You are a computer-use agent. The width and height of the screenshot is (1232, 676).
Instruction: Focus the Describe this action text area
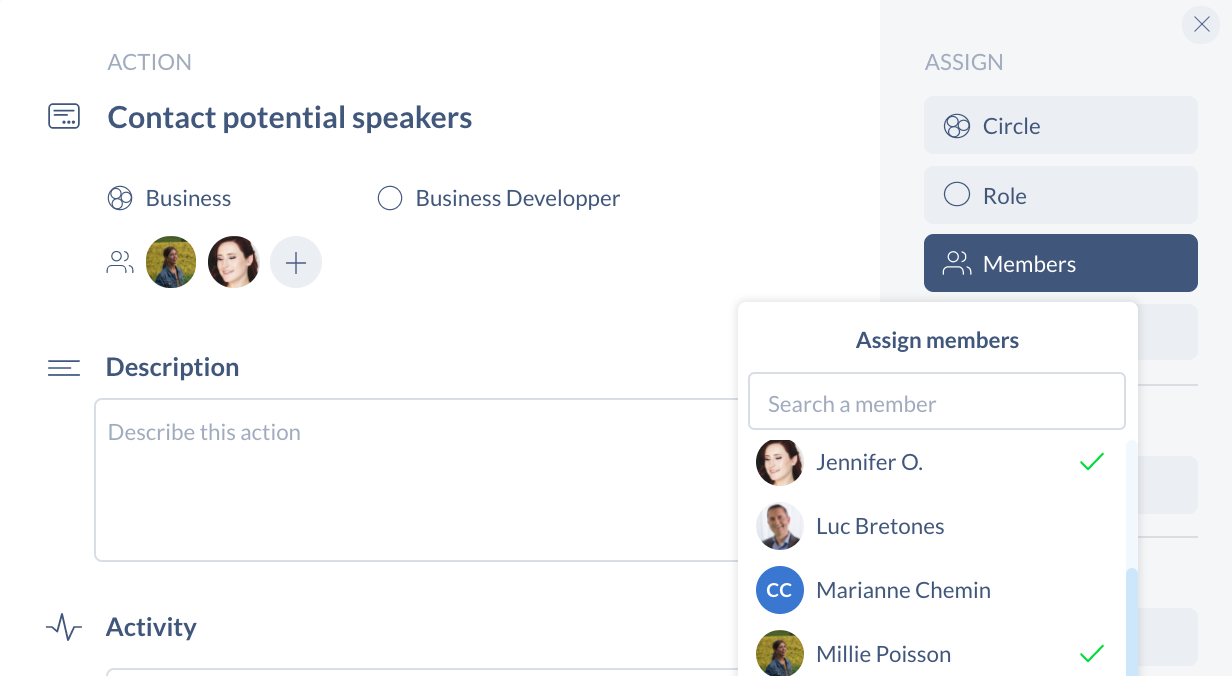(x=417, y=480)
